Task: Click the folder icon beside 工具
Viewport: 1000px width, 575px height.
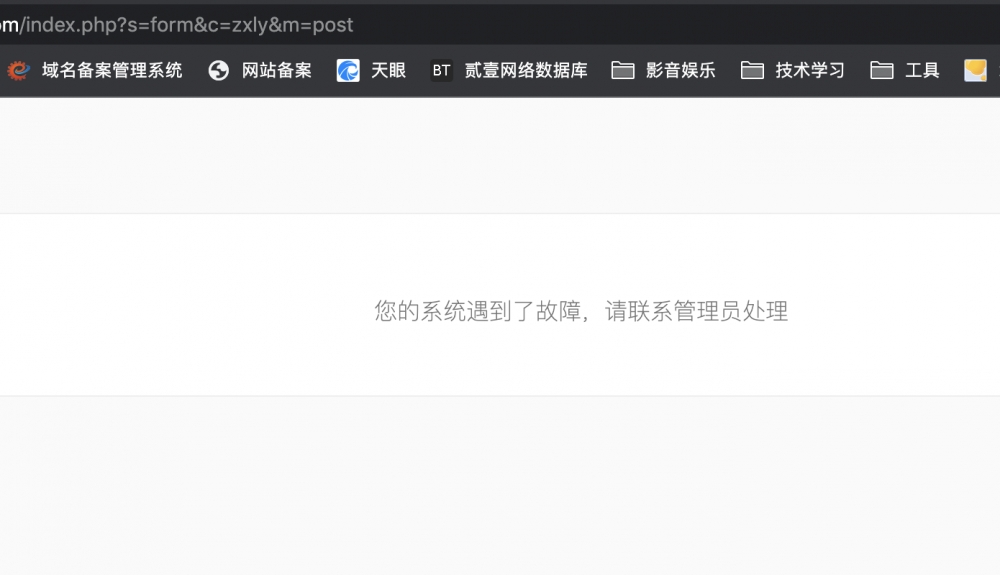Action: 881,70
